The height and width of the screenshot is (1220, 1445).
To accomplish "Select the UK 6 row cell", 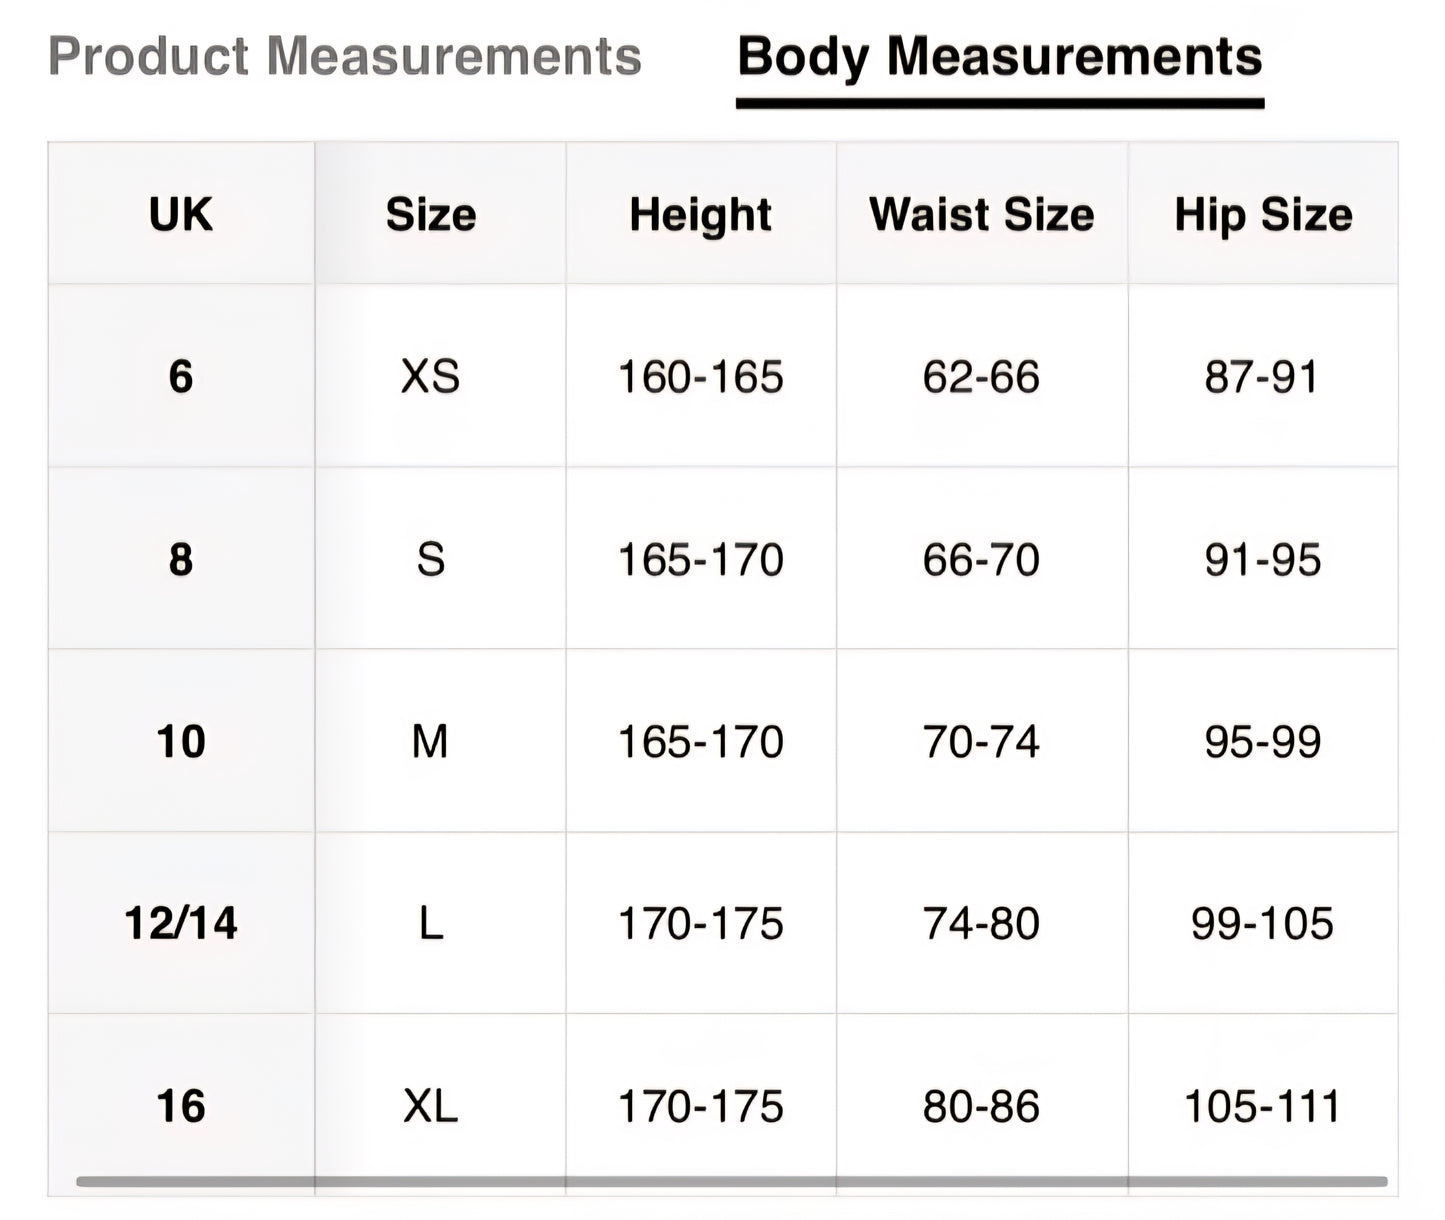I will click(181, 377).
